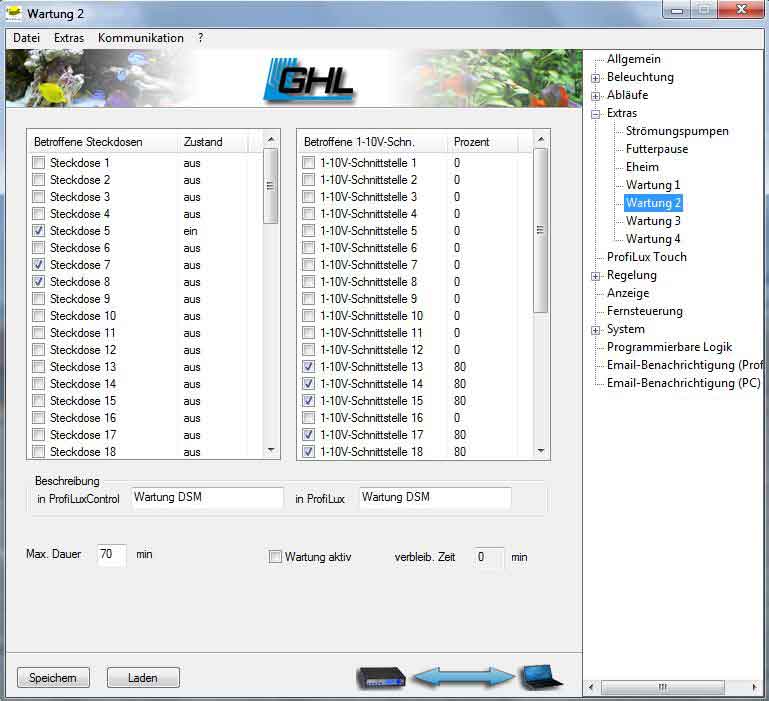Screen dimensions: 769x701
Task: Click the application icon in title bar
Action: coord(13,14)
